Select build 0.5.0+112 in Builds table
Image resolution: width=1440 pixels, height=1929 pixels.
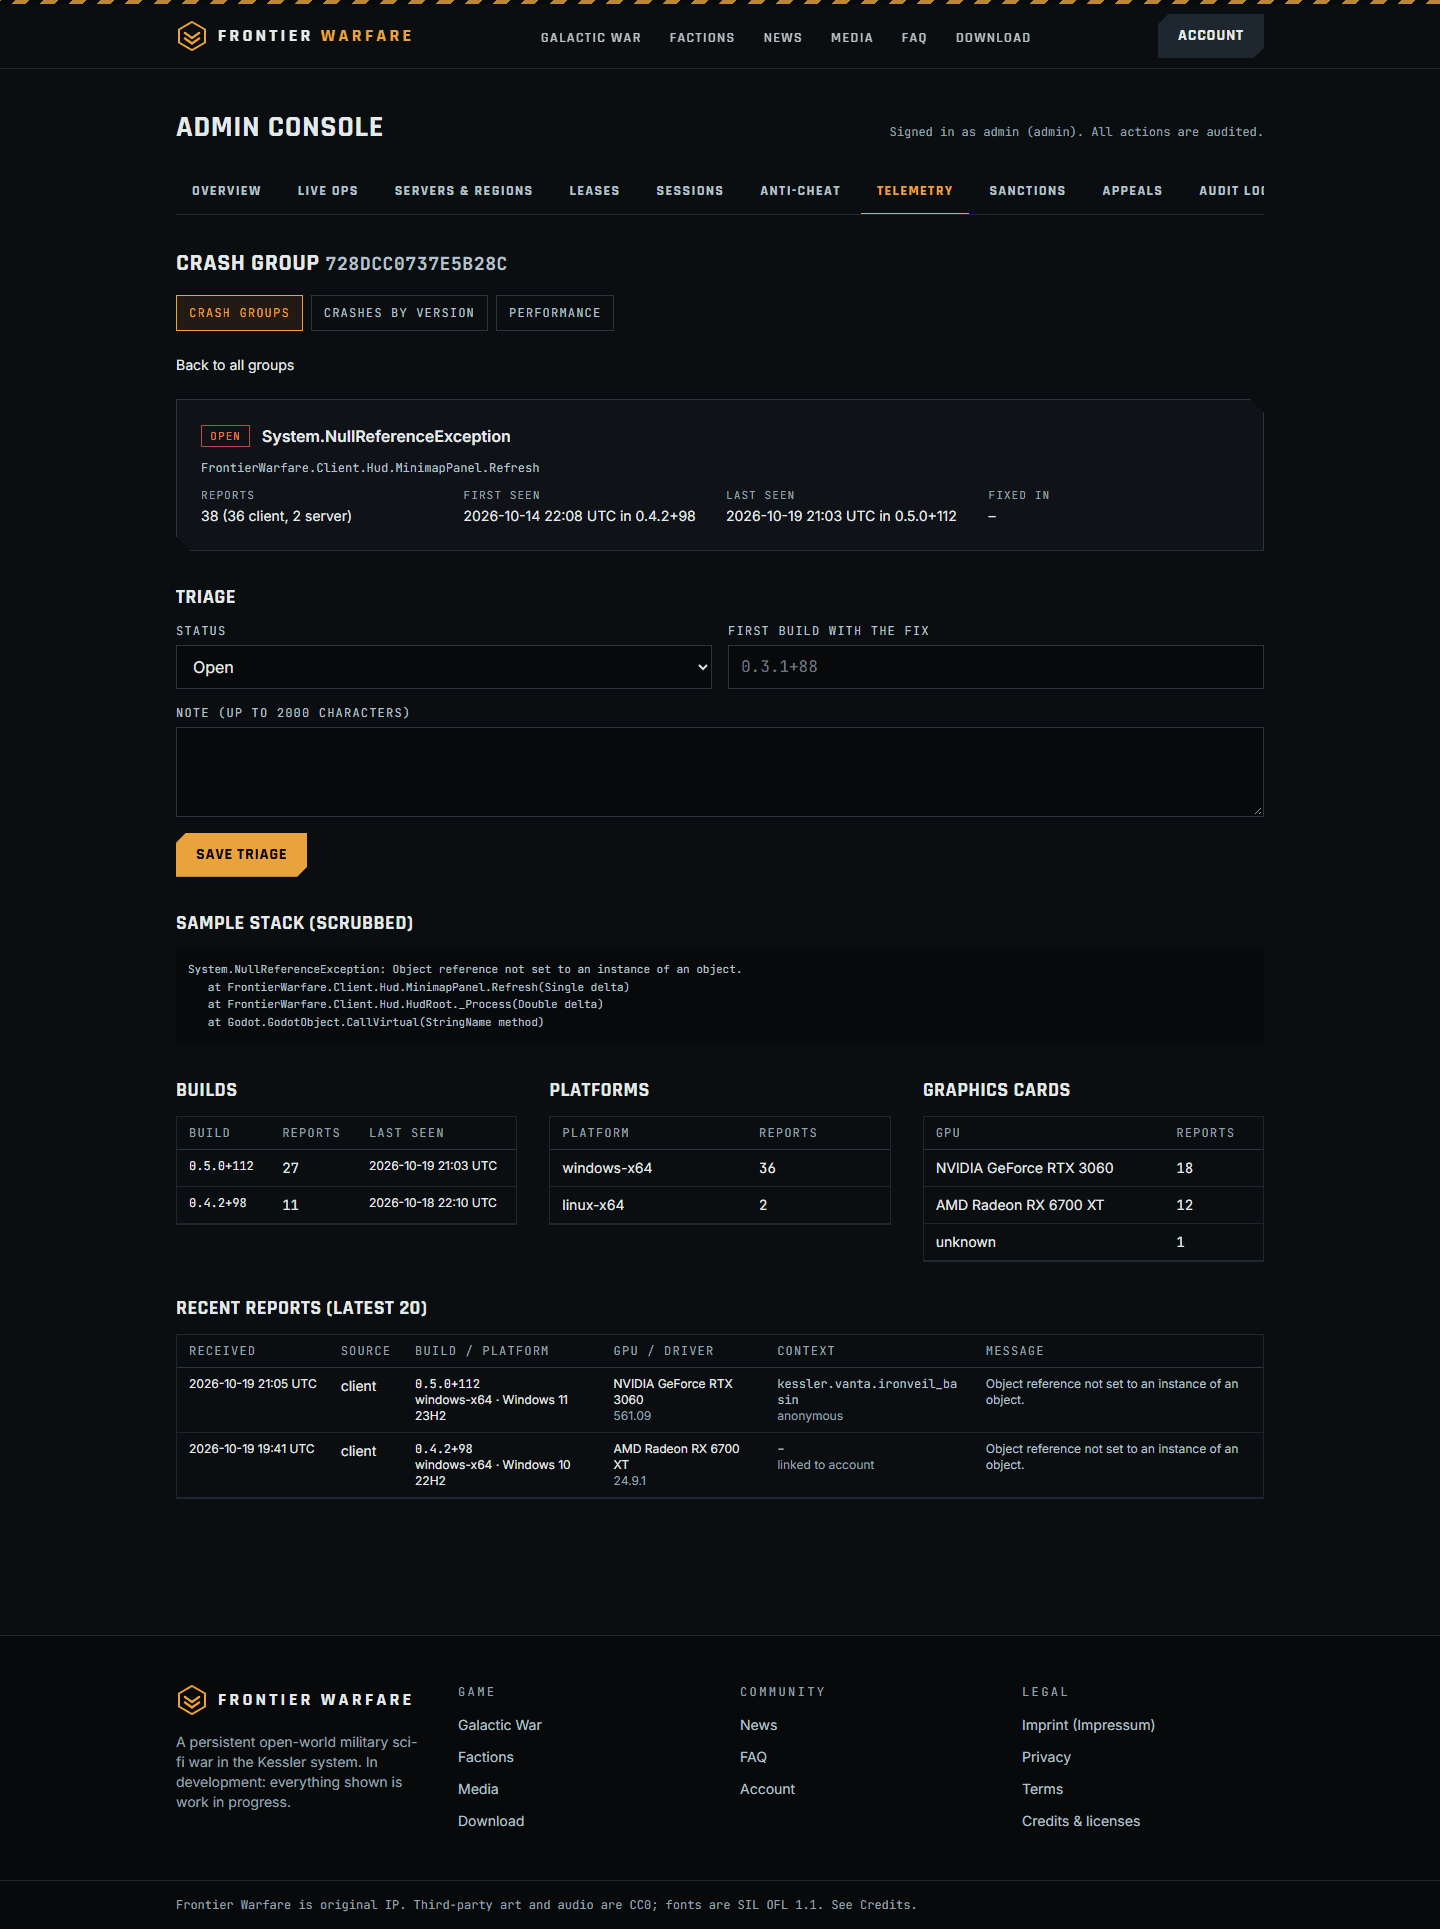coord(346,1168)
